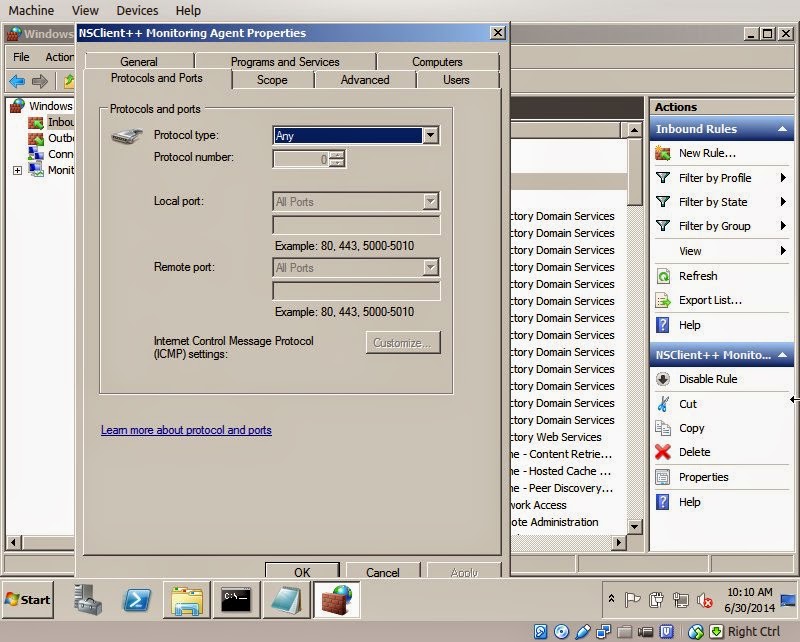Switch to the Users tab
Screen dimensions: 800x642
(456, 80)
